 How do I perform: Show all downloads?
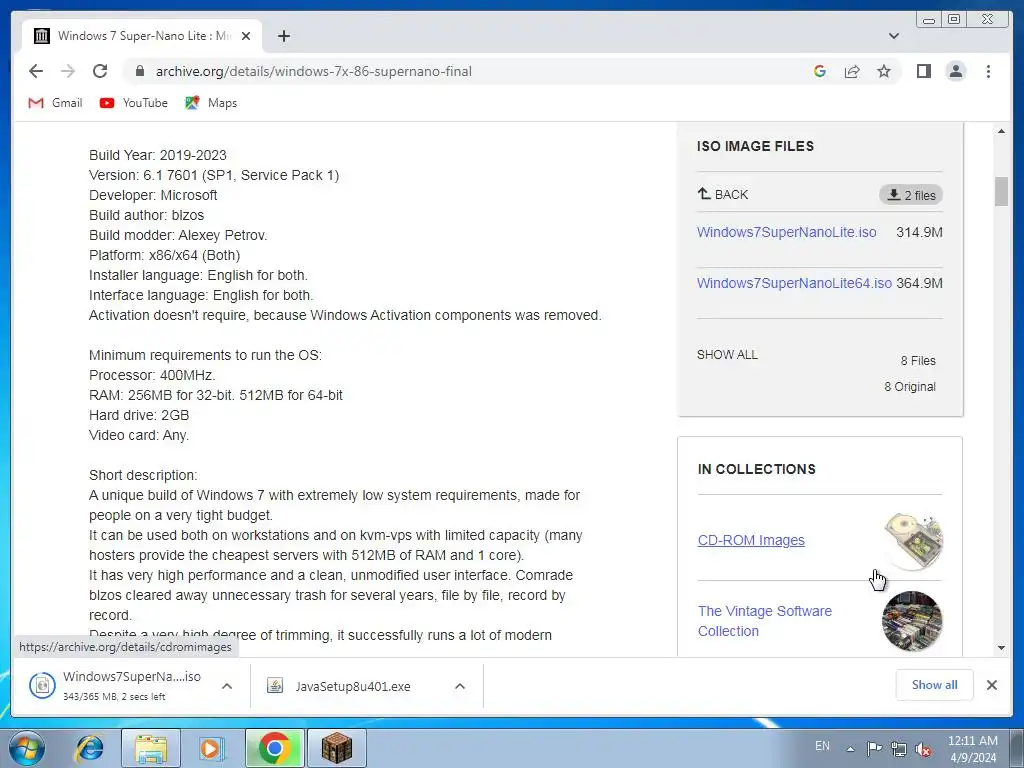pos(935,684)
